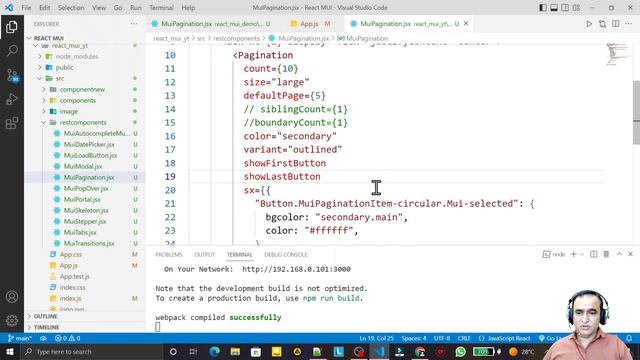Open the Run menu
640x360 pixels.
tap(136, 8)
